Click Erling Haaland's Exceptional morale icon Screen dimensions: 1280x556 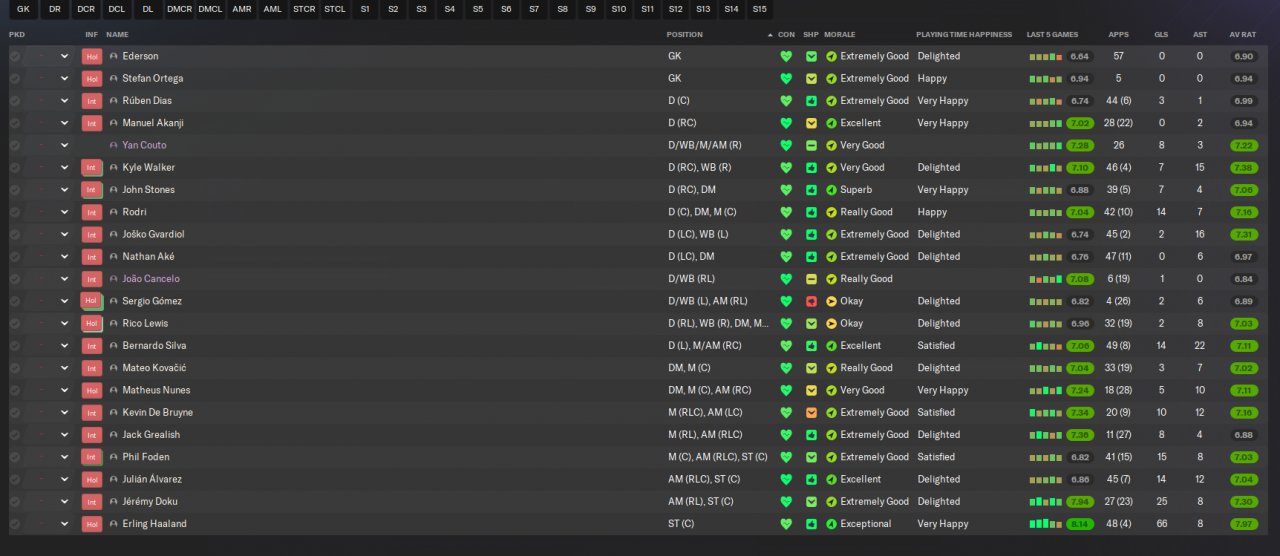[831, 524]
